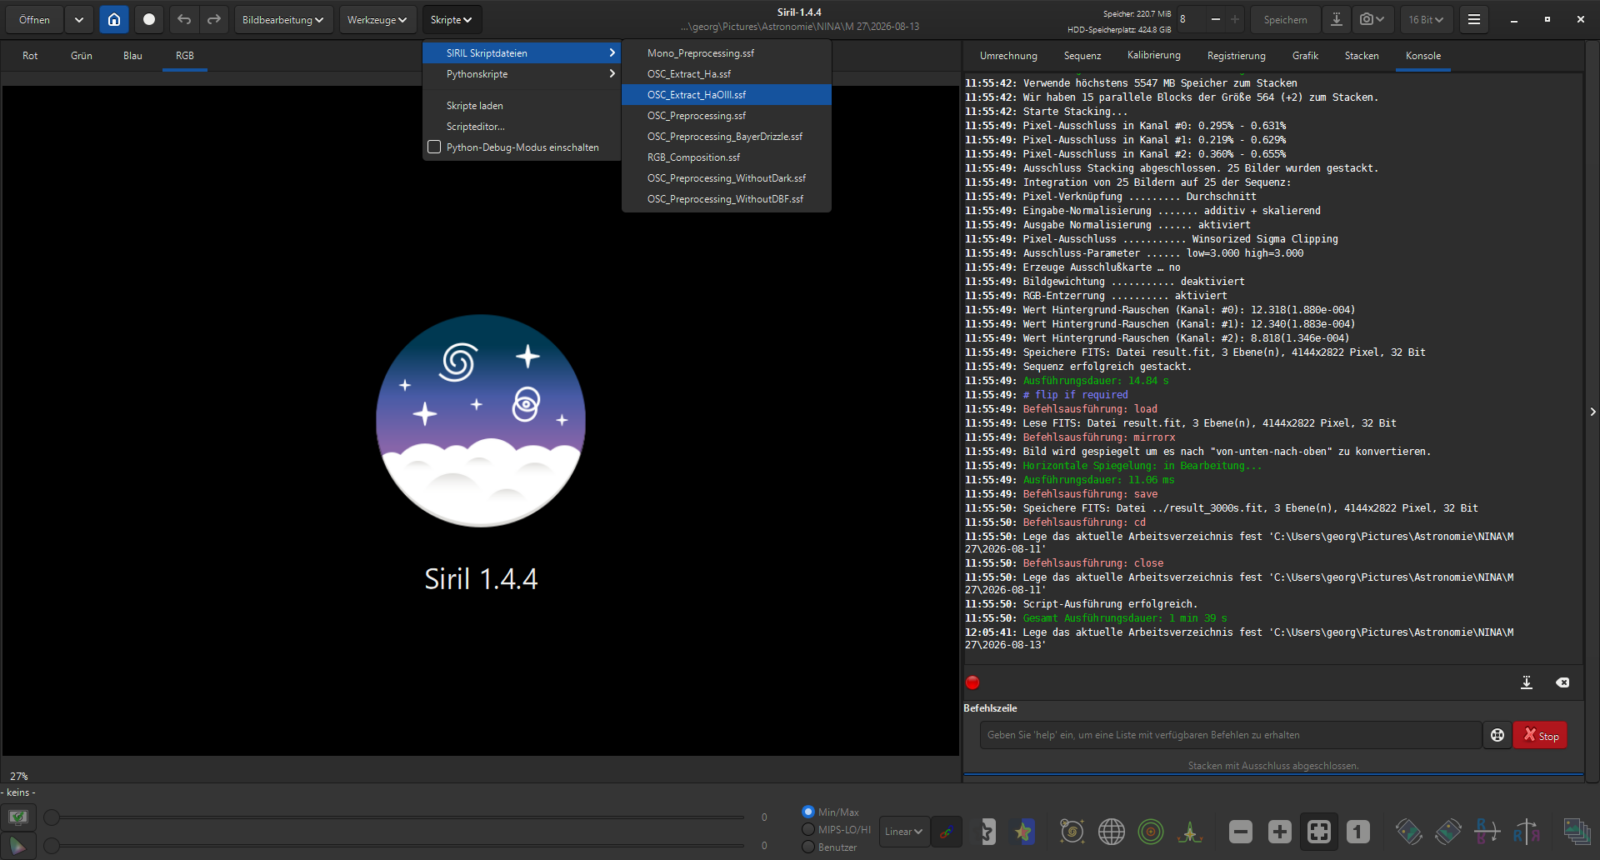Toggle the color map icon beside Linear

click(946, 831)
